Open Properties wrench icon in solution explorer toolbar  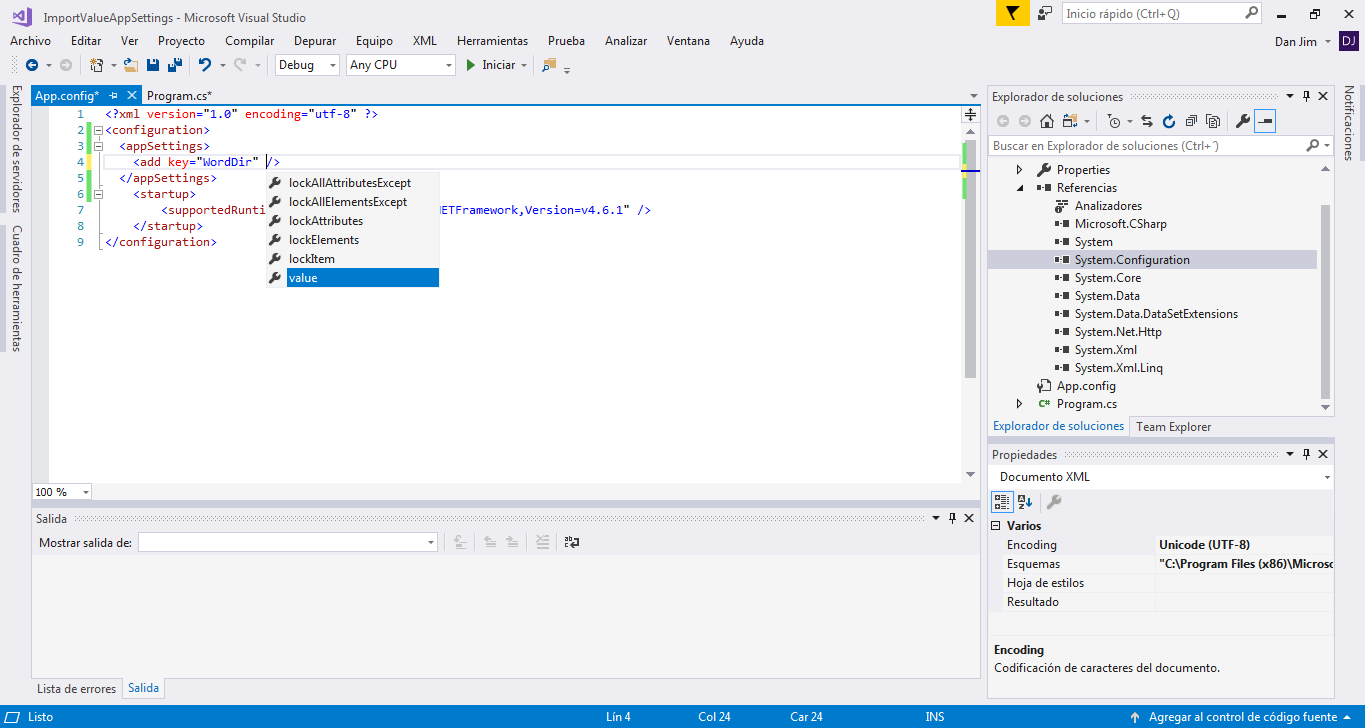[1243, 121]
